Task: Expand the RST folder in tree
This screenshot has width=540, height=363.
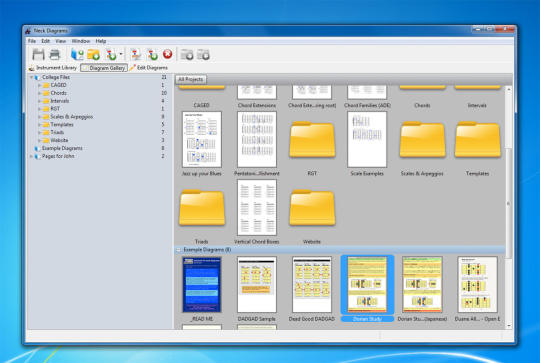Action: pyautogui.click(x=39, y=109)
